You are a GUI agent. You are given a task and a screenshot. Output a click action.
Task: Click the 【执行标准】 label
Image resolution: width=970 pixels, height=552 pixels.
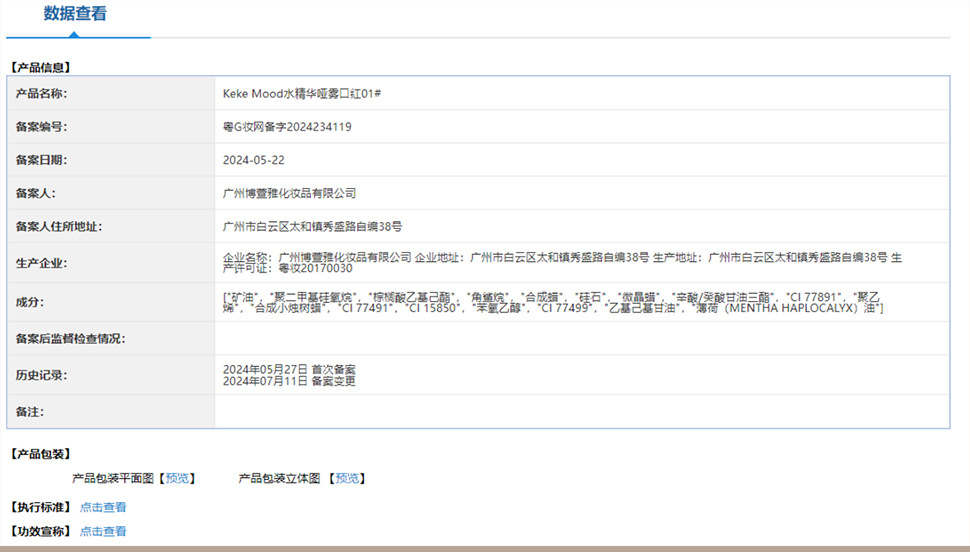click(41, 507)
